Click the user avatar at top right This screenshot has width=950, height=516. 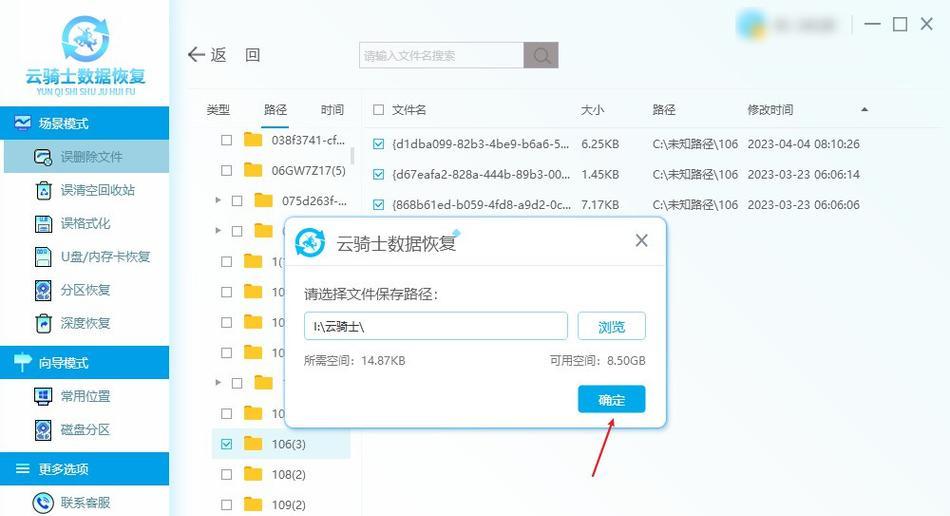point(750,25)
